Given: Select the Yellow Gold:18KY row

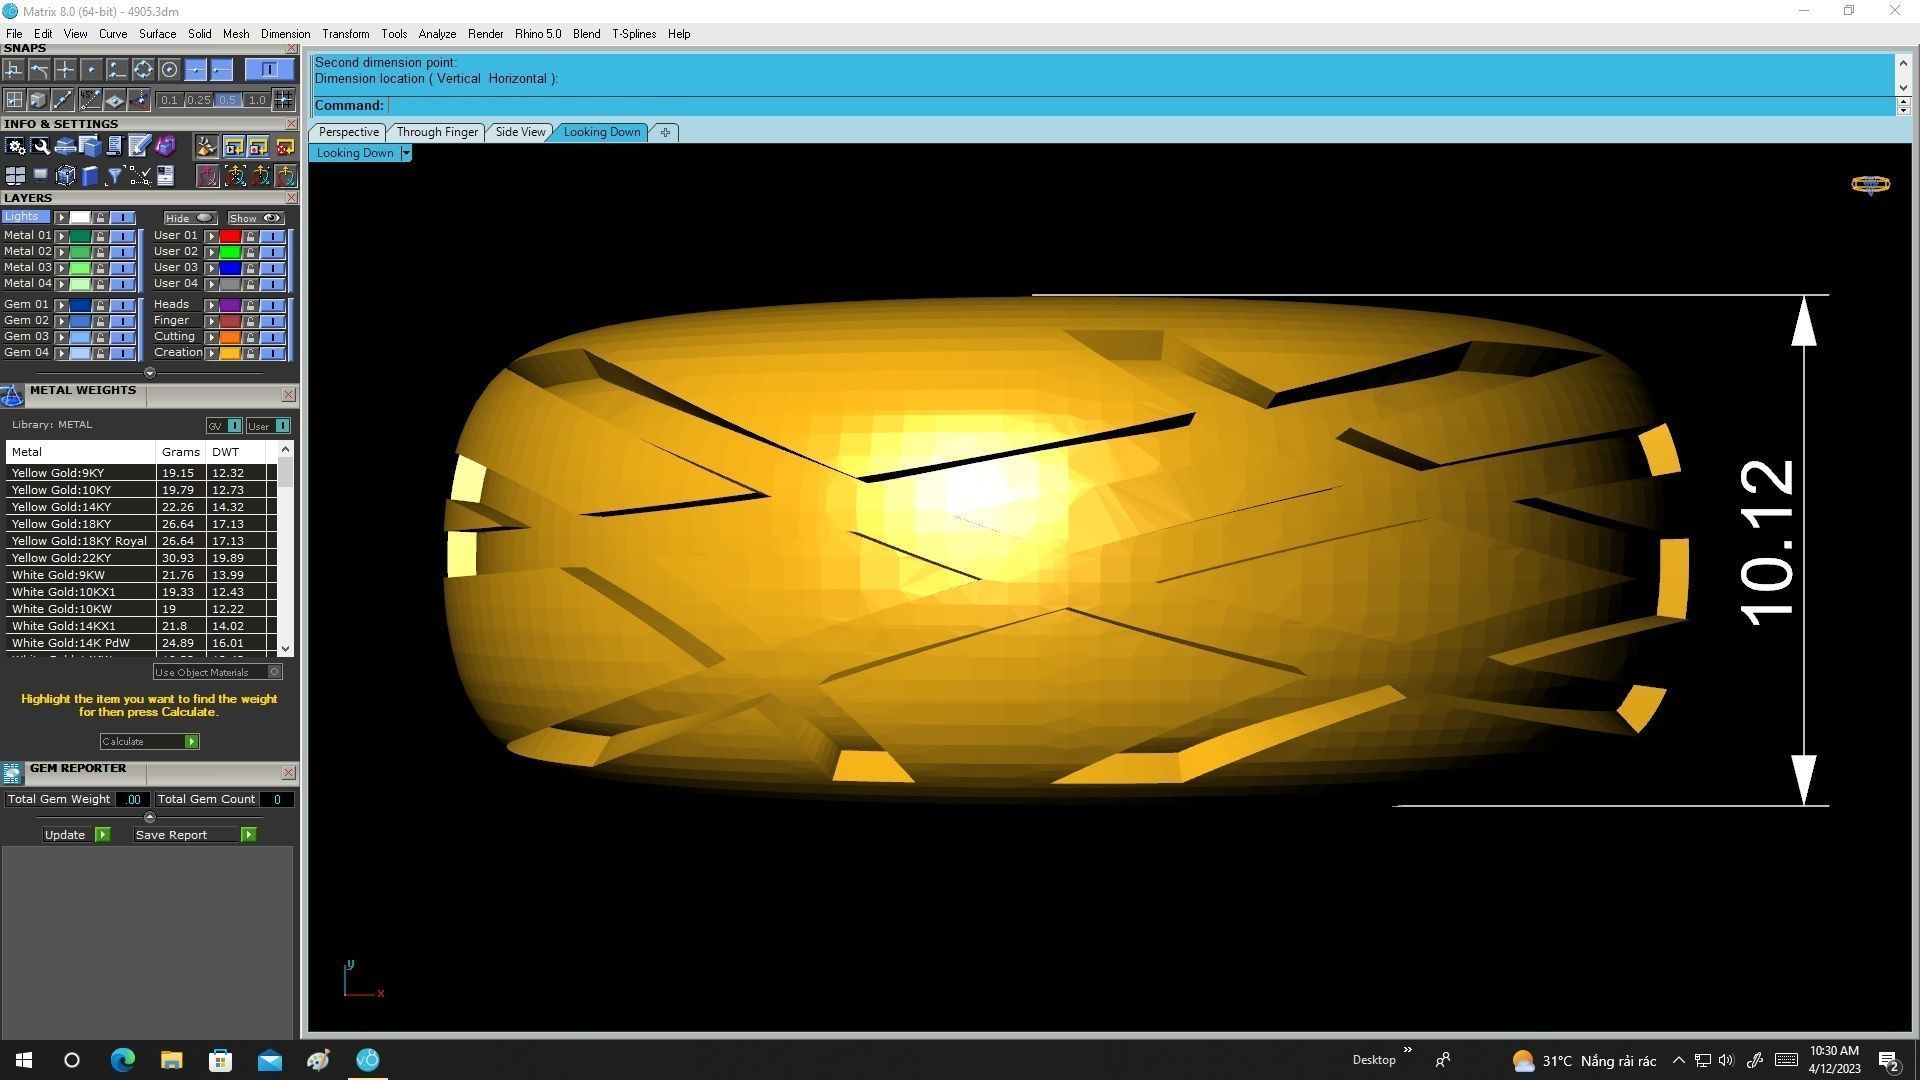Looking at the screenshot, I should (62, 524).
